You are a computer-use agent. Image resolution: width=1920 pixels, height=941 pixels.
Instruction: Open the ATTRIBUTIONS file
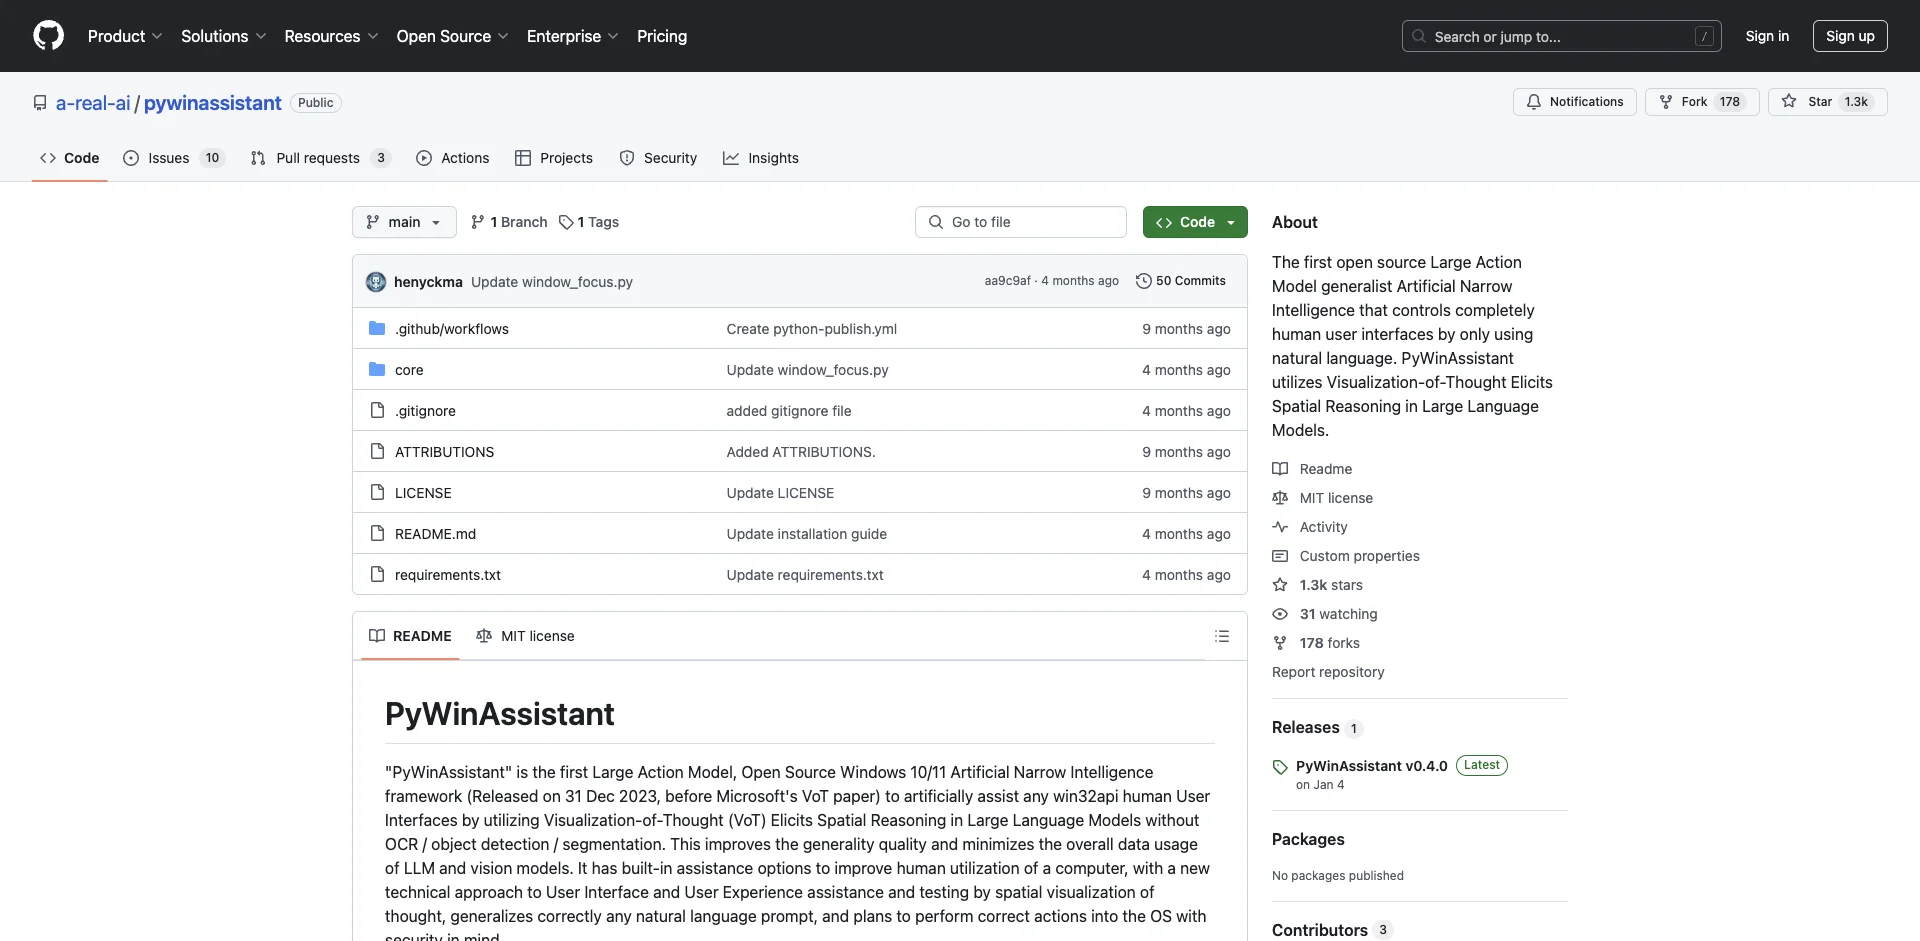[444, 452]
